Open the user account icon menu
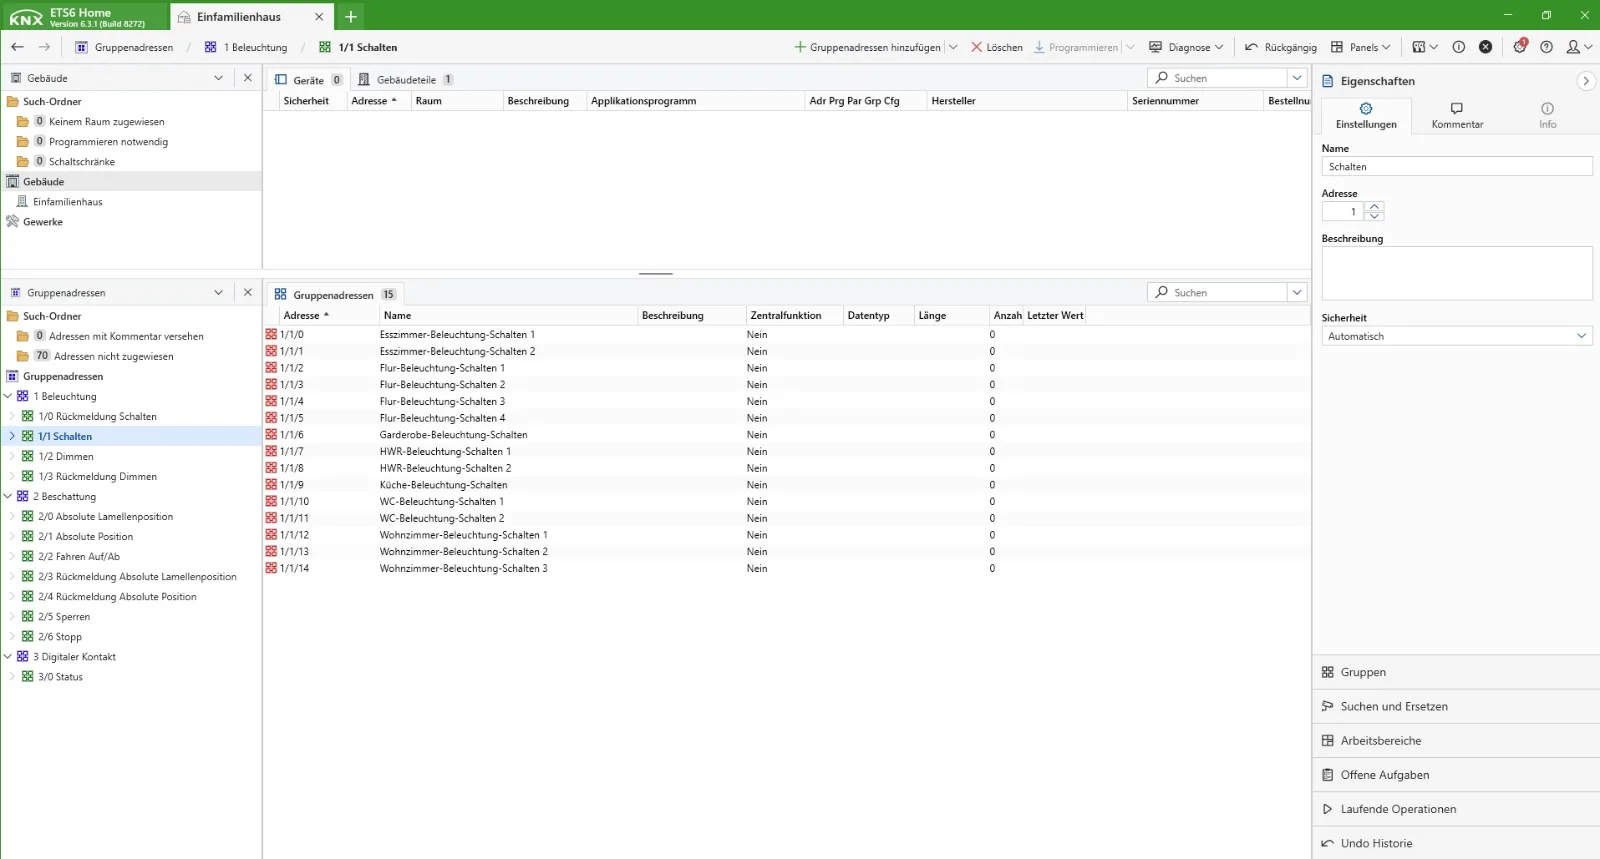Viewport: 1600px width, 859px height. 1579,47
